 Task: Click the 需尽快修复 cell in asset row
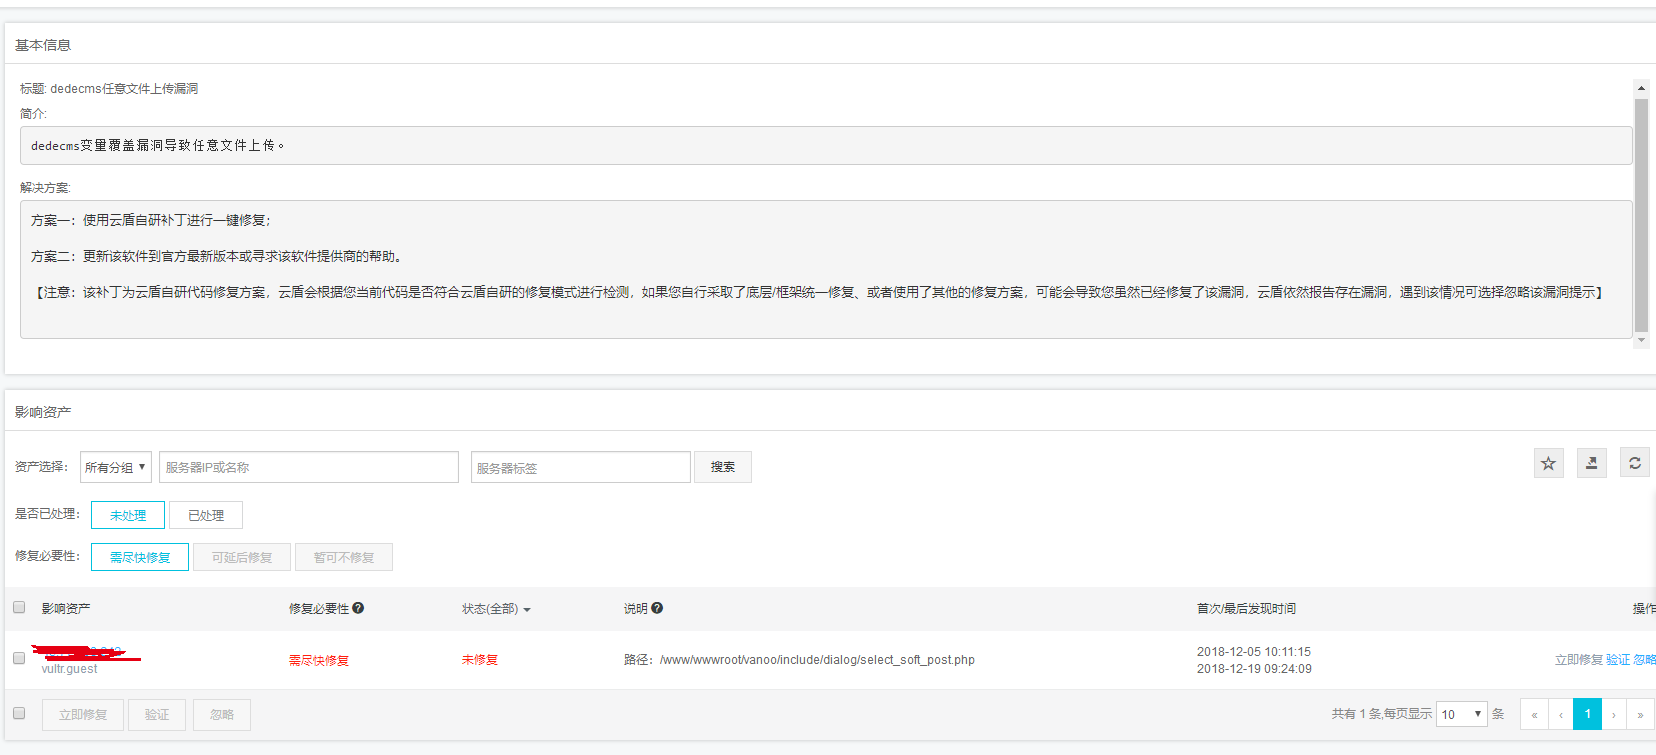319,660
